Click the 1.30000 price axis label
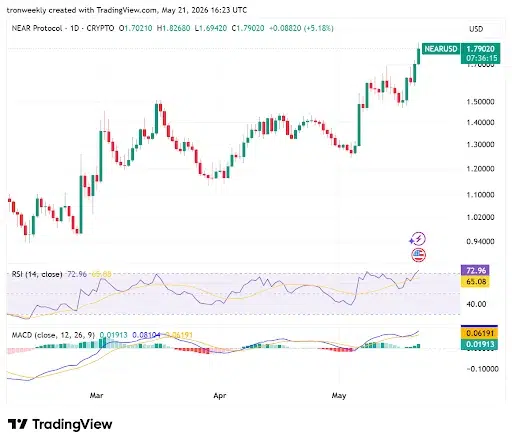This screenshot has width=512, height=444. pos(480,145)
